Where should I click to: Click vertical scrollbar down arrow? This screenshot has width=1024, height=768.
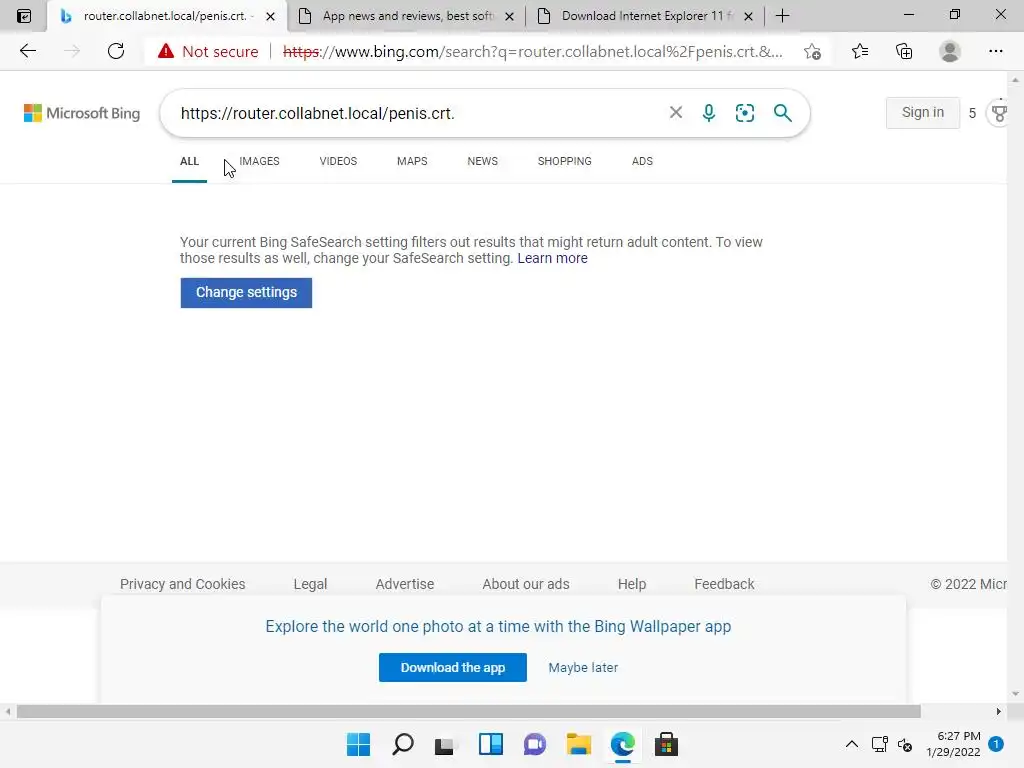(1015, 694)
